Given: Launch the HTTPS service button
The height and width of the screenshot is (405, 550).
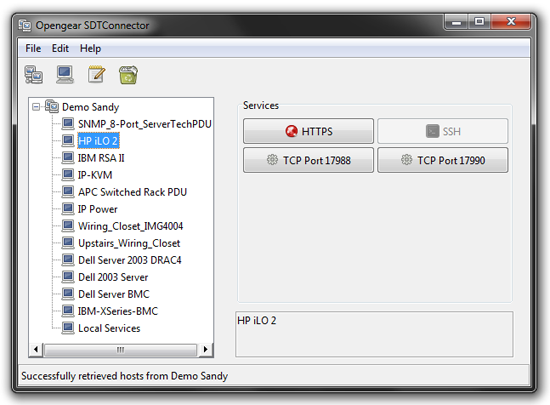Looking at the screenshot, I should click(x=308, y=131).
